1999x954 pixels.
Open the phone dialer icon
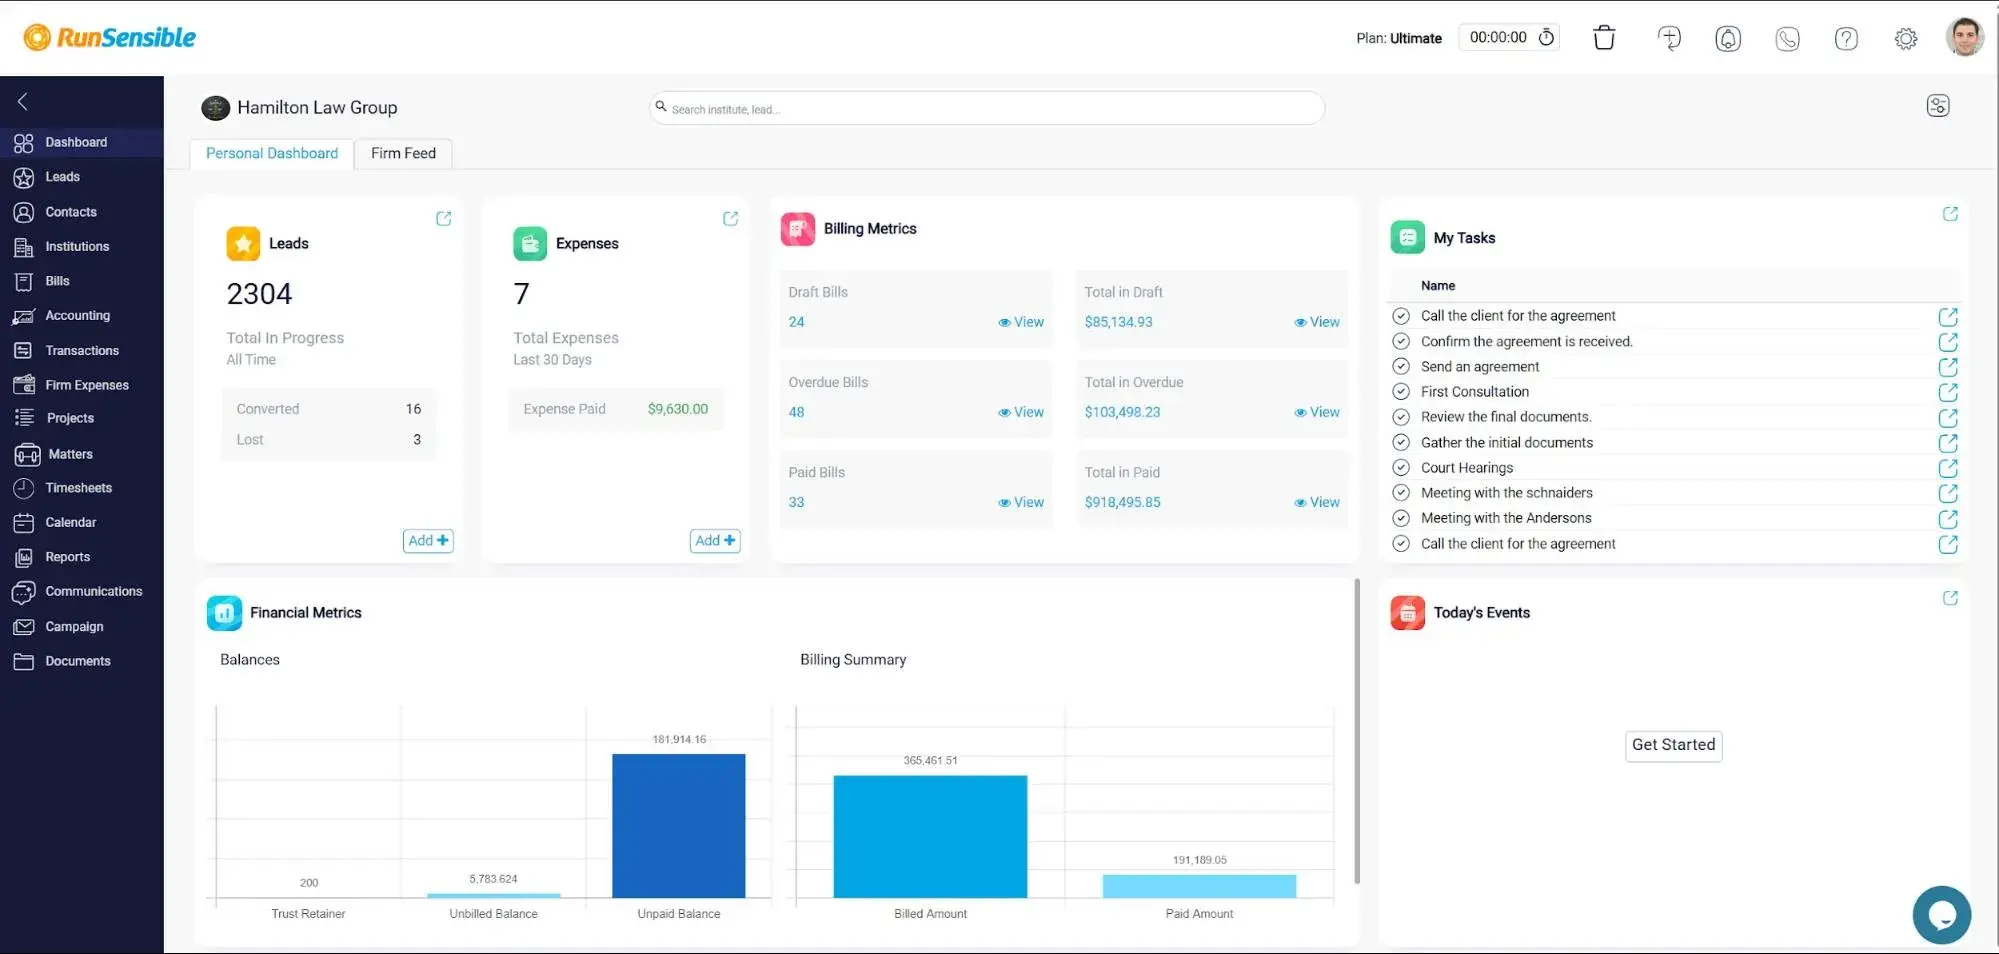[x=1787, y=38]
